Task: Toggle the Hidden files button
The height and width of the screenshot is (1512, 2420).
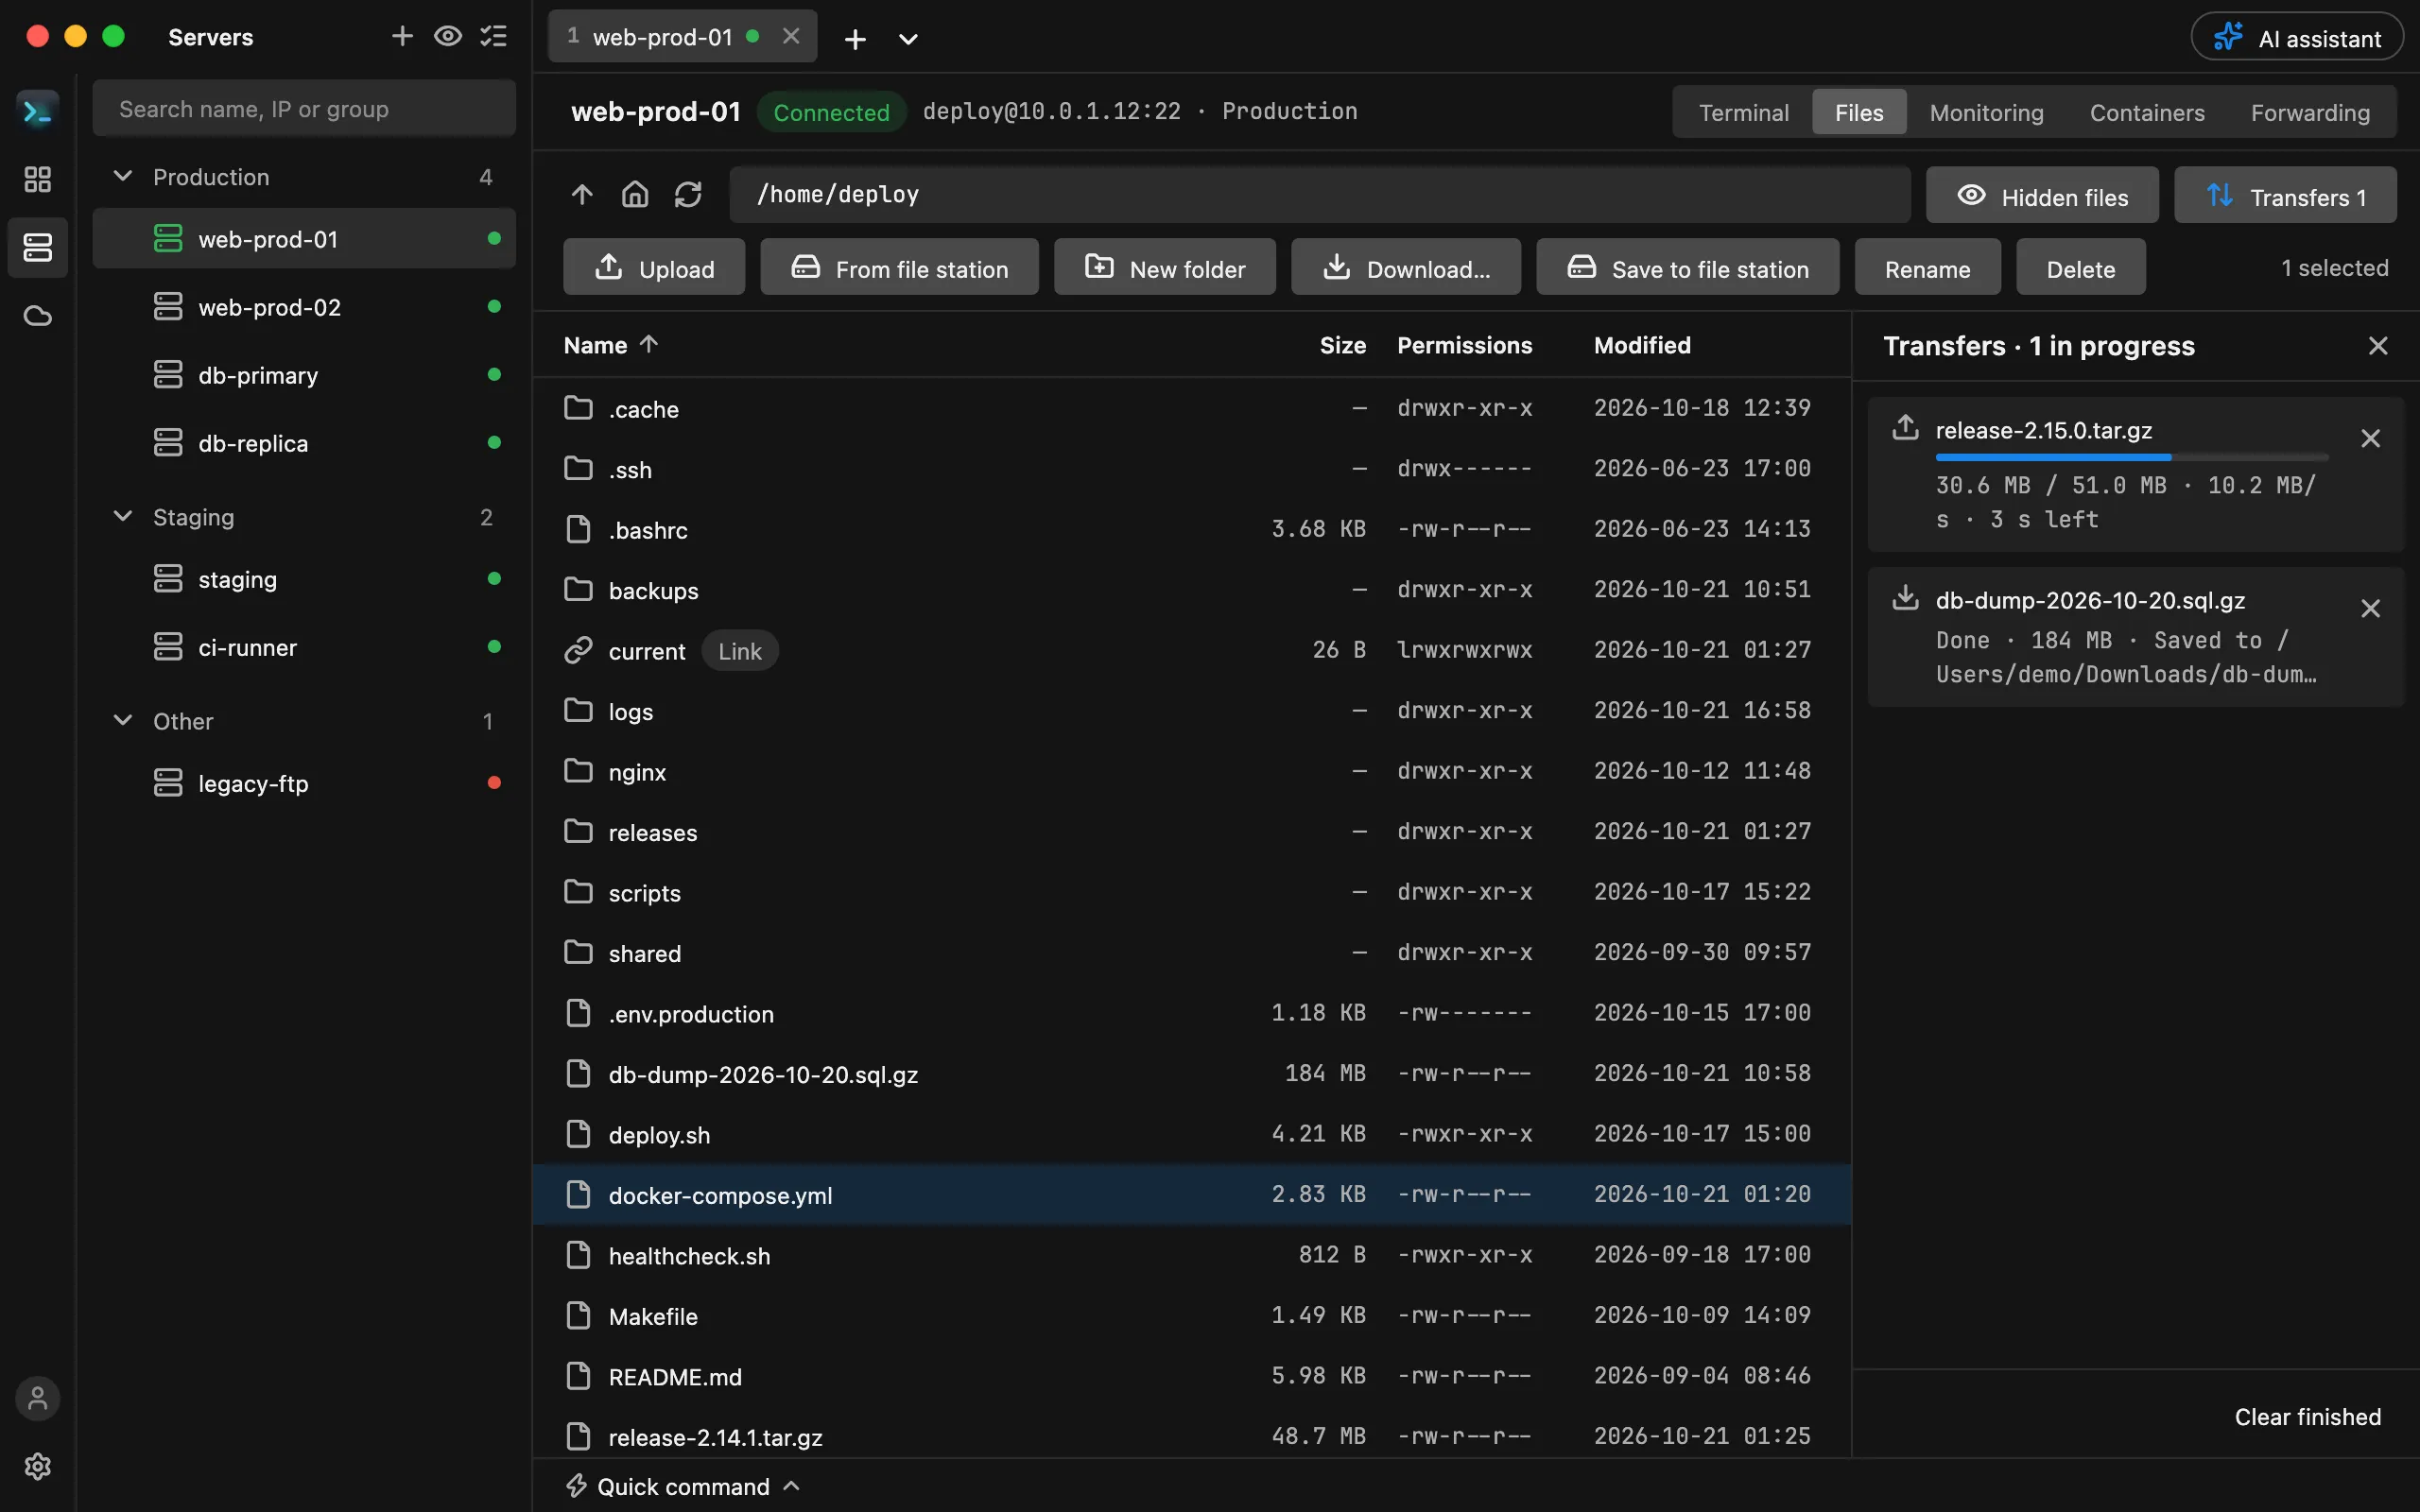Action: (x=2042, y=195)
